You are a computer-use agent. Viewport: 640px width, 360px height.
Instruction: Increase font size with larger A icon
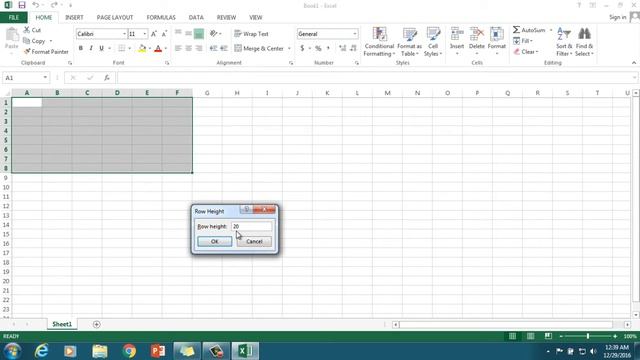[154, 34]
